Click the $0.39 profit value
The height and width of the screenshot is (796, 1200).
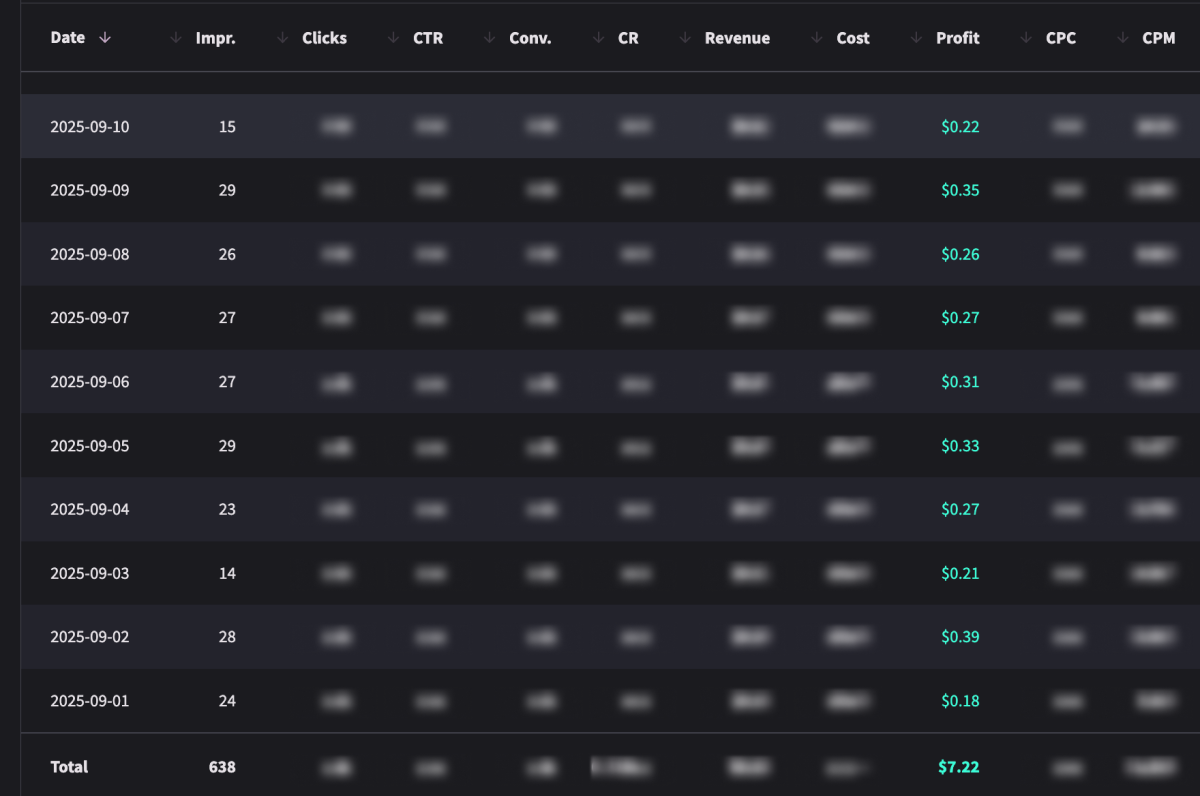pyautogui.click(x=960, y=637)
